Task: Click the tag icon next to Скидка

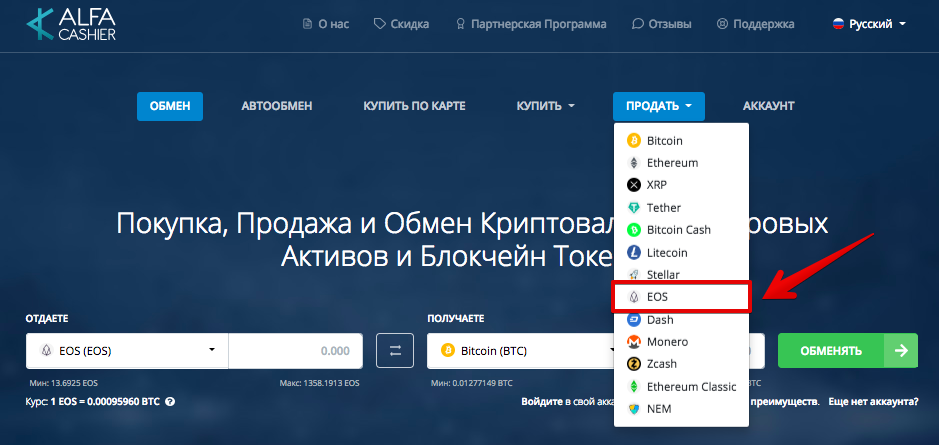Action: [379, 25]
